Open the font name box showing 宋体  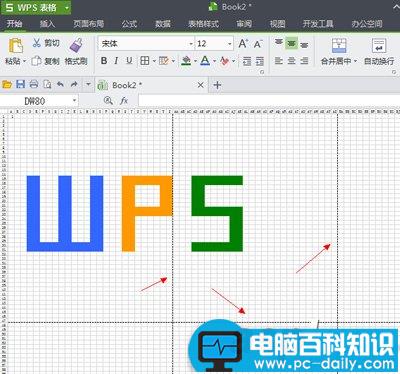[x=146, y=44]
